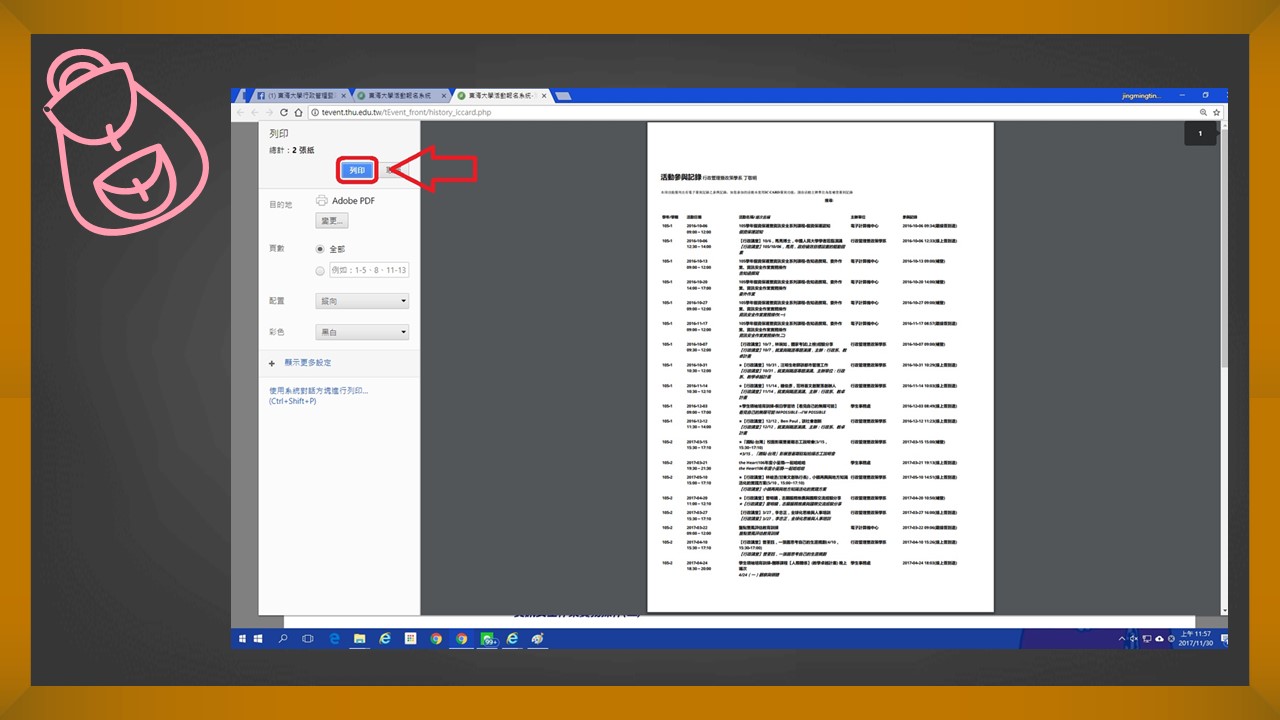The width and height of the screenshot is (1280, 720).
Task: Click the bookmark star icon
Action: click(1204, 113)
